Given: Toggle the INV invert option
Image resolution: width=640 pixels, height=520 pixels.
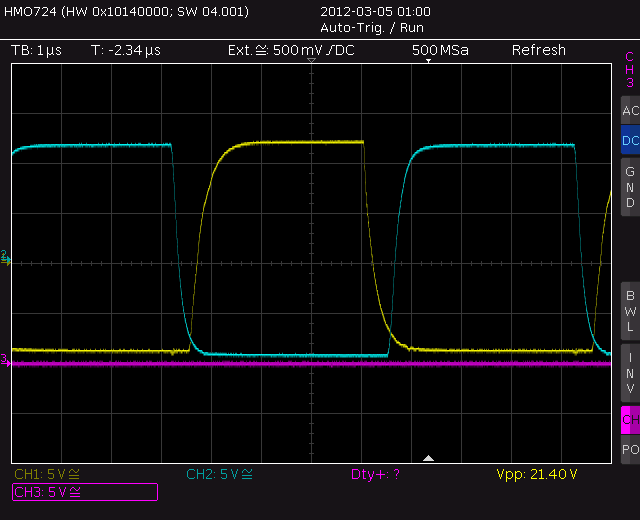Looking at the screenshot, I should point(630,373).
